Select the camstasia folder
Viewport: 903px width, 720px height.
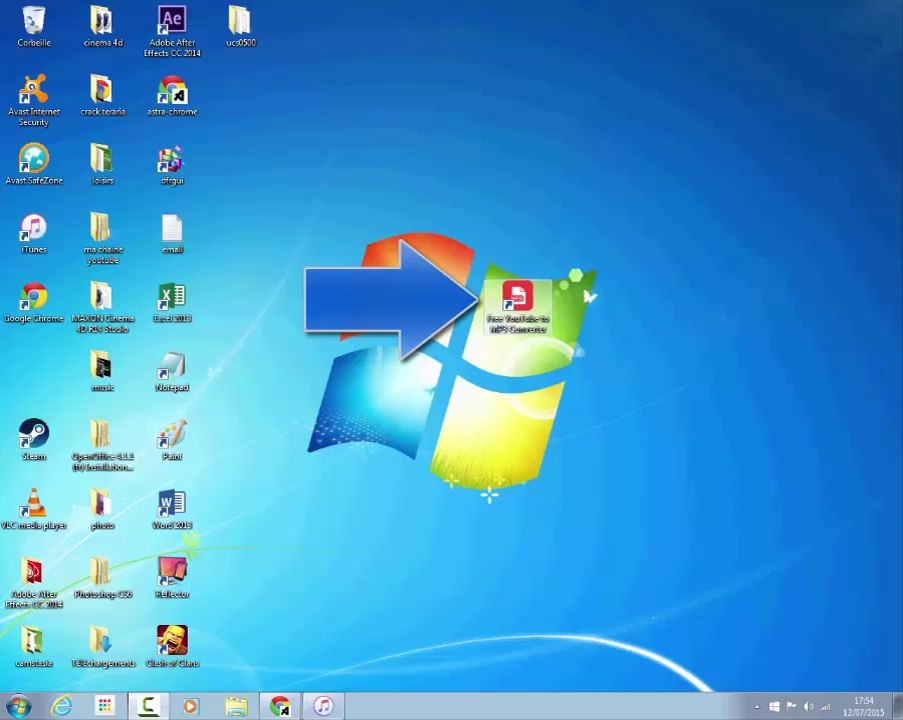33,647
